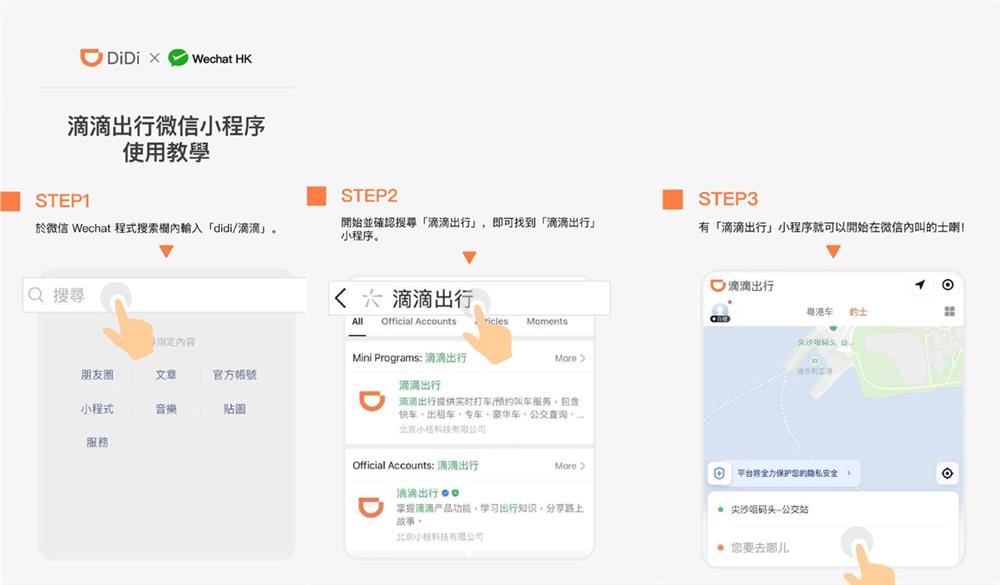Recenter the map with the location crosshair button
Image resolution: width=1000 pixels, height=585 pixels.
947,473
